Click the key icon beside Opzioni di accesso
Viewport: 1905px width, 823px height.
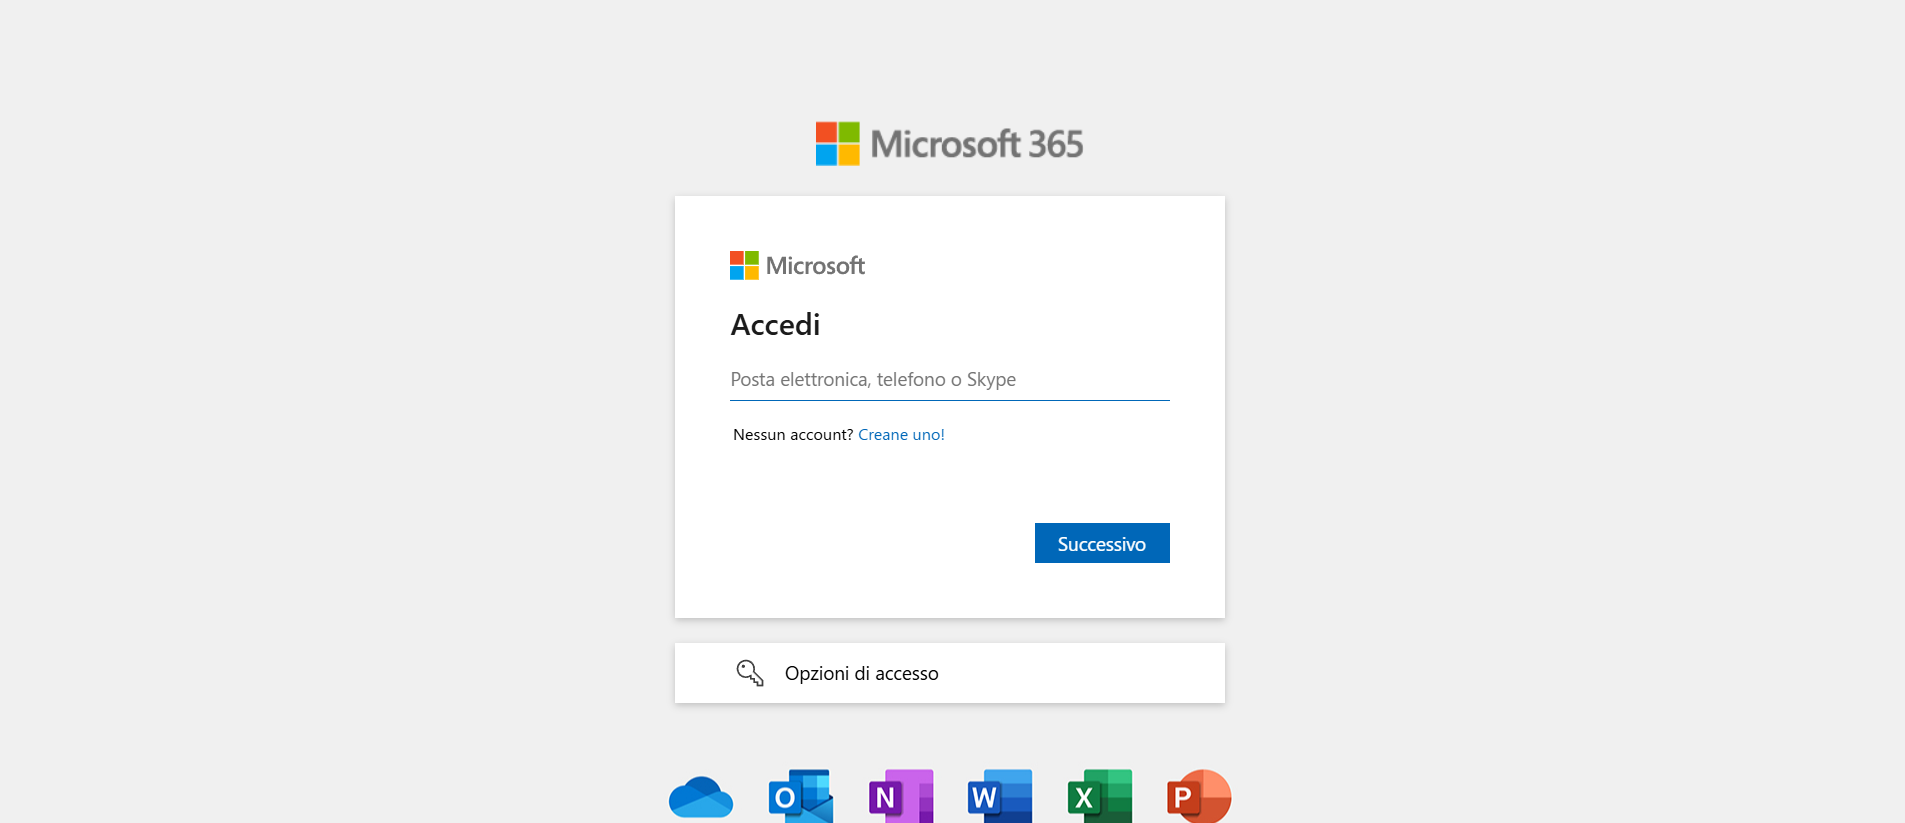pos(750,673)
